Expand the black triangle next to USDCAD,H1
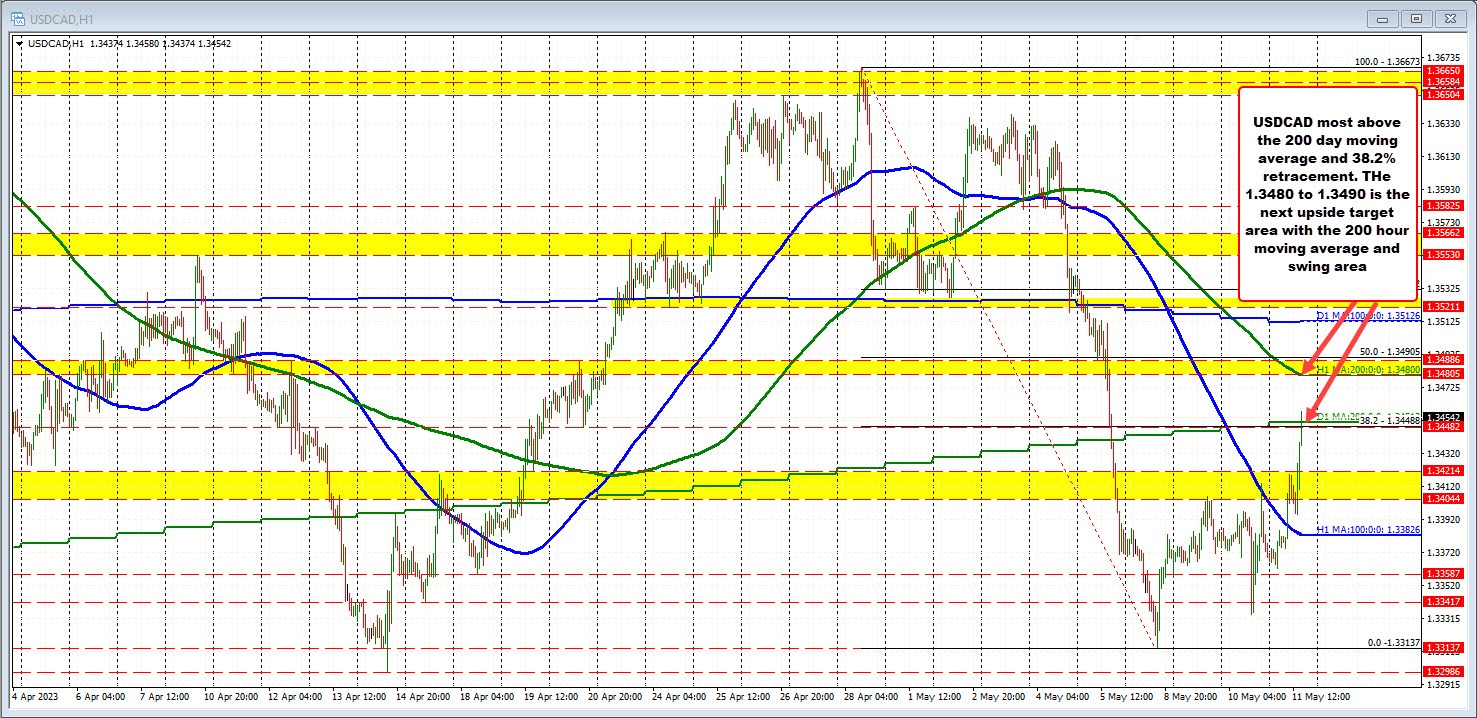 (x=21, y=43)
